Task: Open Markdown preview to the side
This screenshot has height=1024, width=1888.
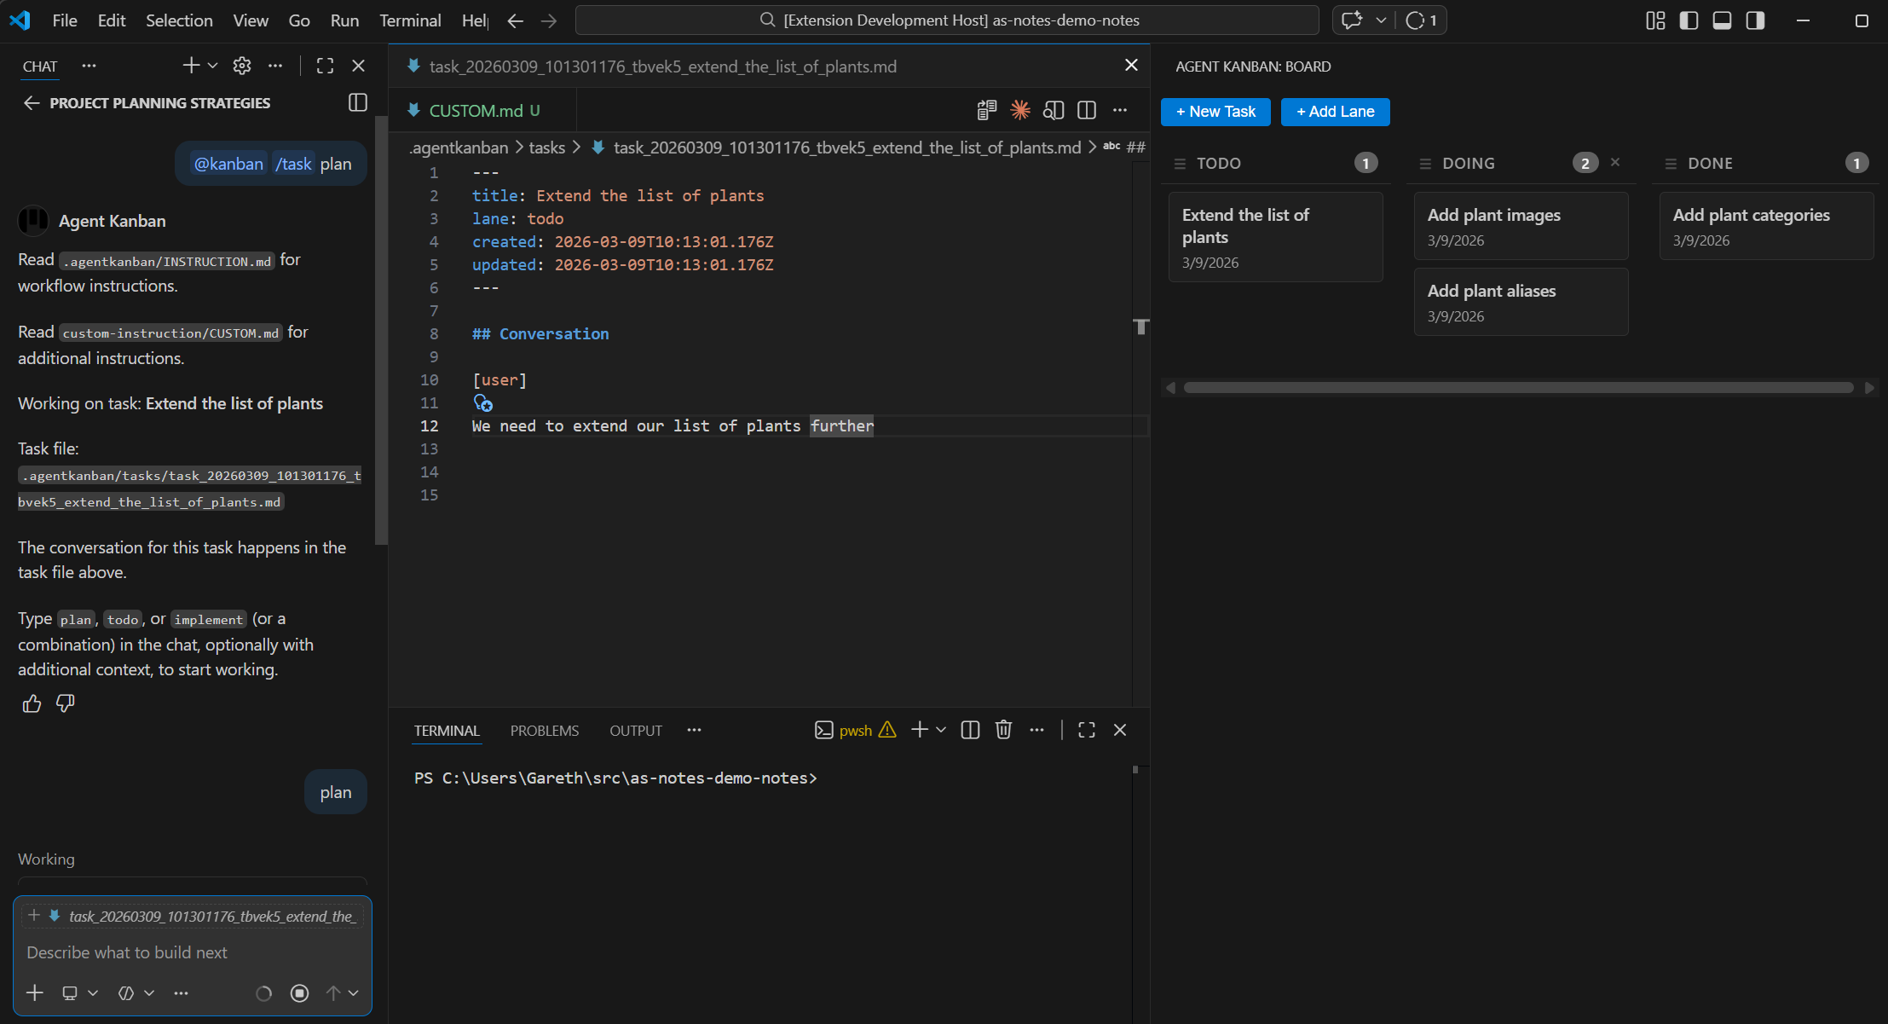Action: 1053,110
